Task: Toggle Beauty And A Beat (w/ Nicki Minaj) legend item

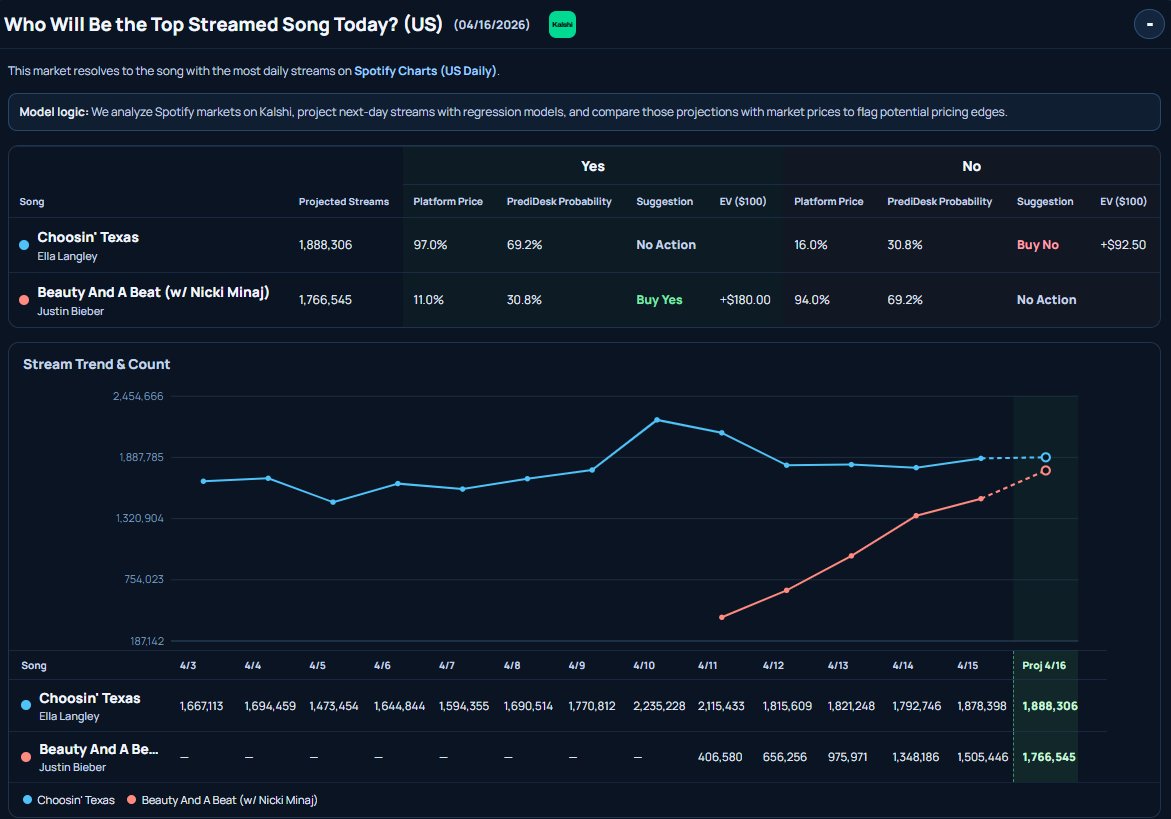Action: point(223,800)
